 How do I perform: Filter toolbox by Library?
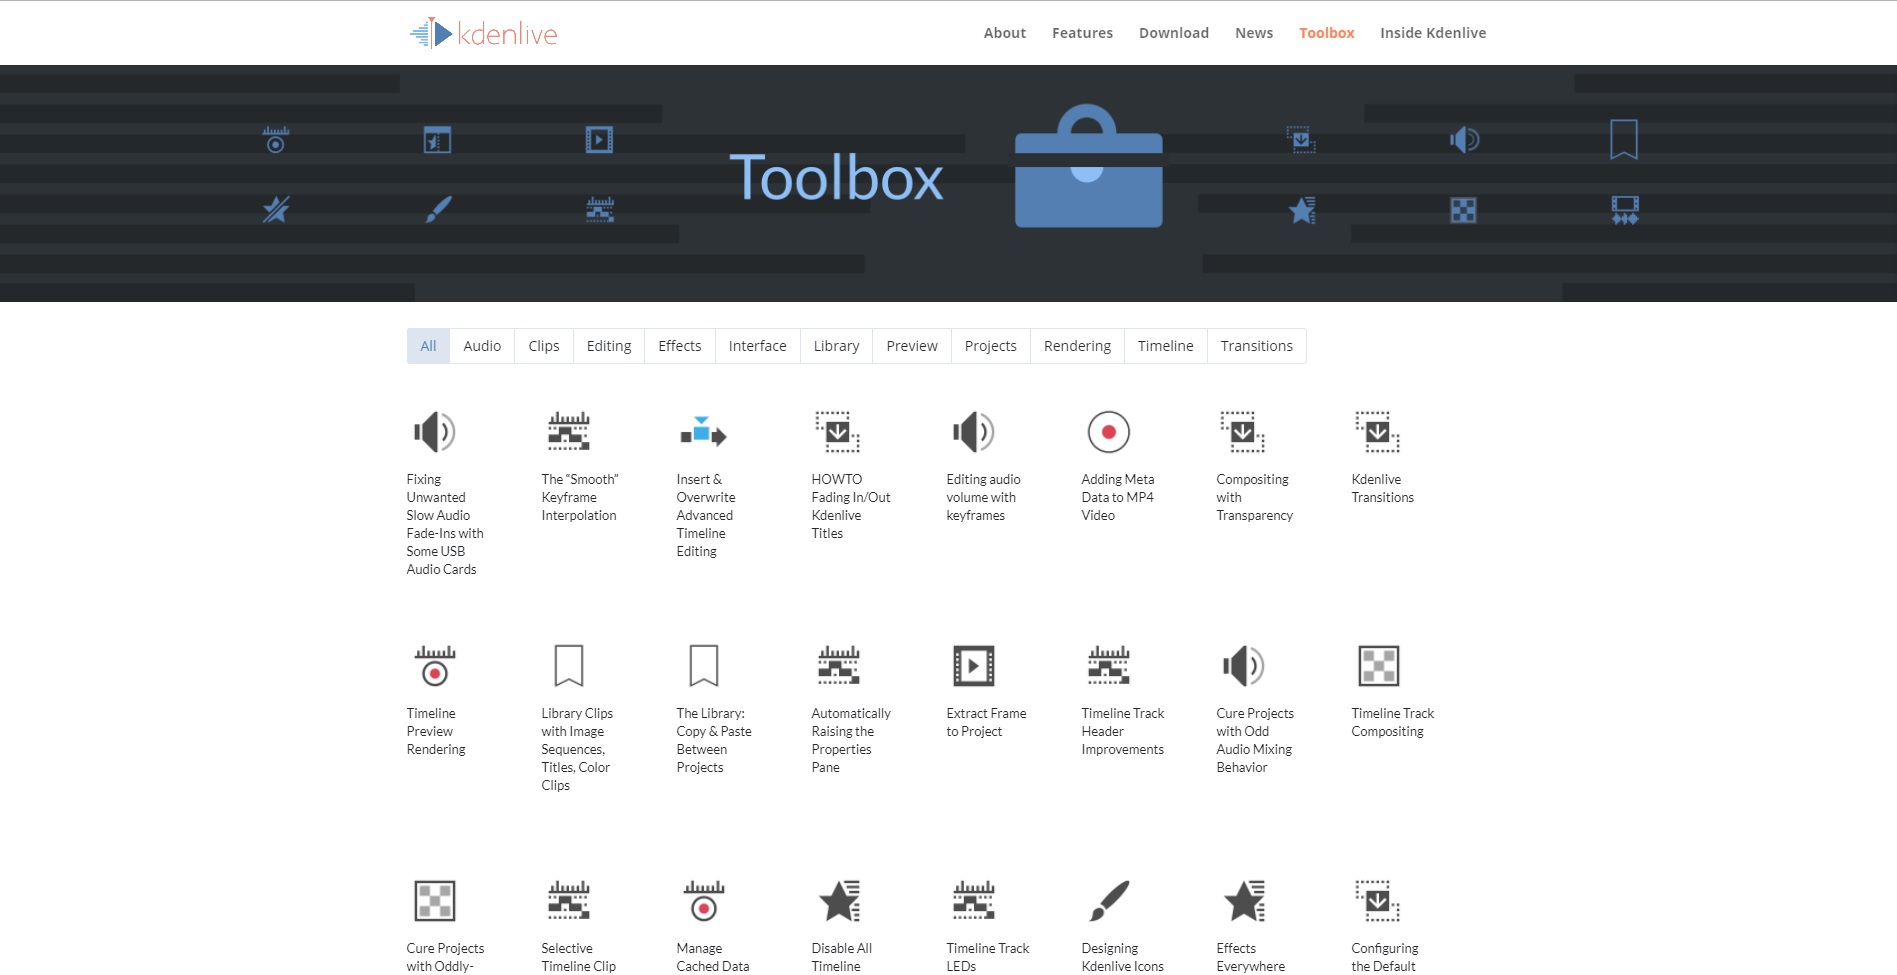836,346
